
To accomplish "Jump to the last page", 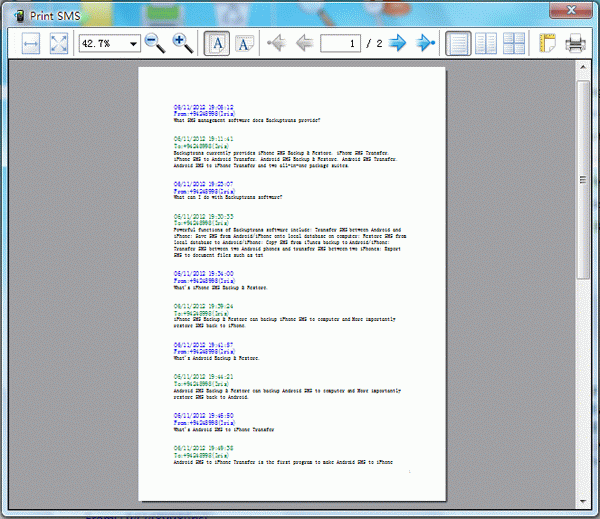I will click(425, 43).
